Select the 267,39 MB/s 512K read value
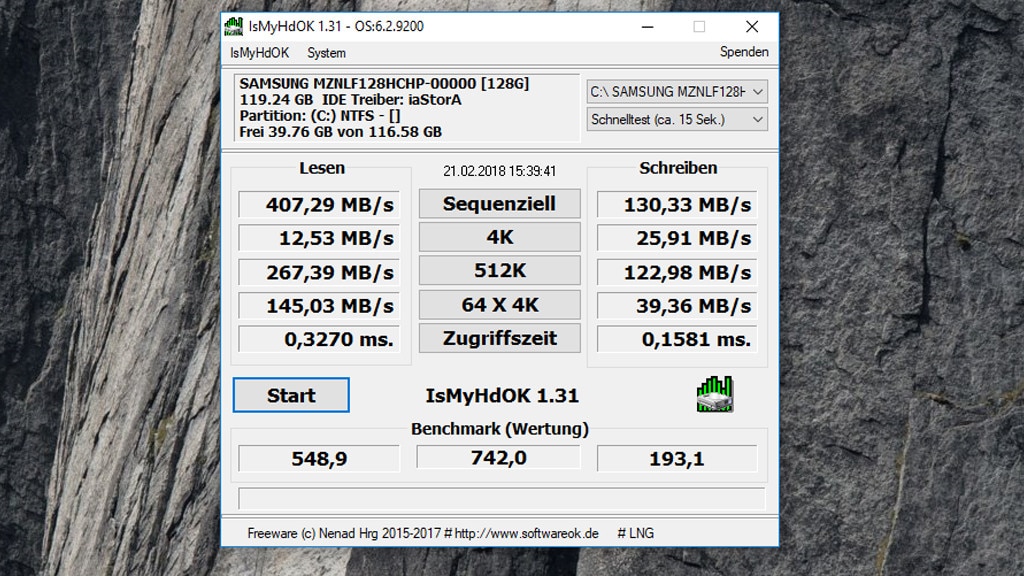This screenshot has width=1024, height=576. pyautogui.click(x=319, y=272)
